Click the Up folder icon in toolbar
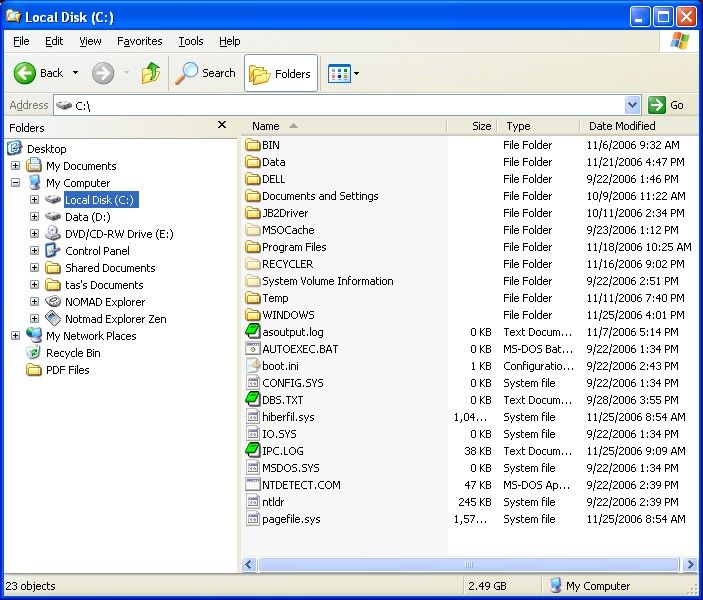This screenshot has width=703, height=600. click(151, 73)
